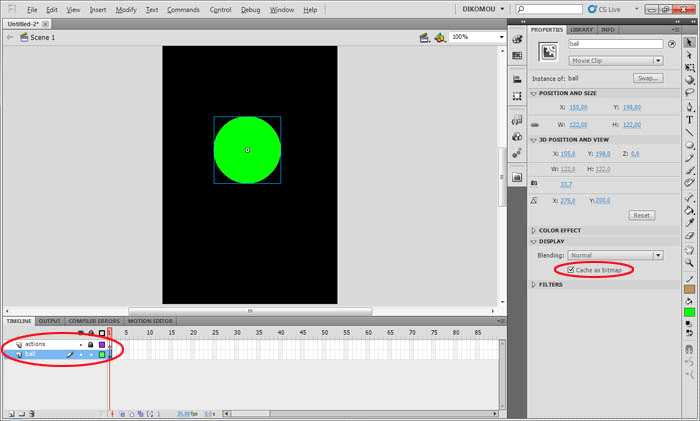This screenshot has height=421, width=700.
Task: Select the Text tool
Action: pyautogui.click(x=689, y=120)
